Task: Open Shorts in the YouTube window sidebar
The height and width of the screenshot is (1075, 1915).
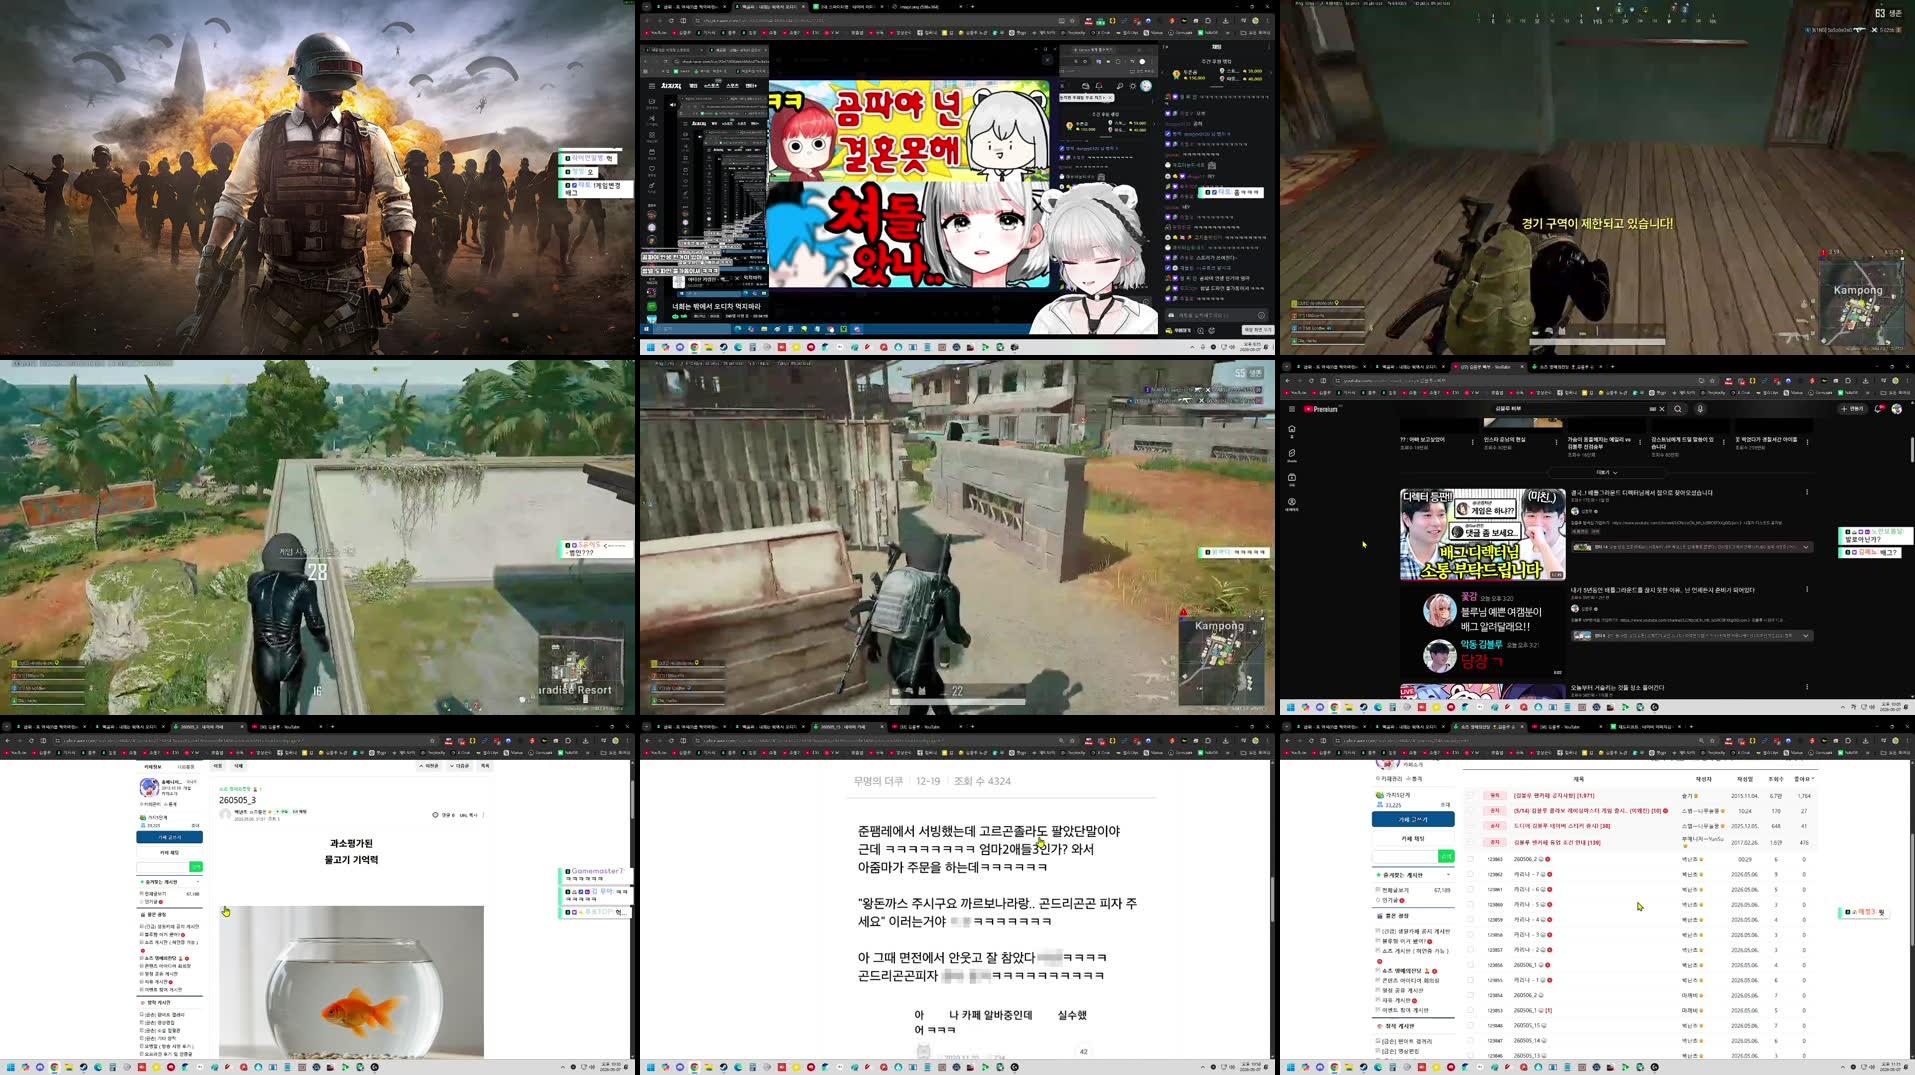Action: click(1292, 455)
